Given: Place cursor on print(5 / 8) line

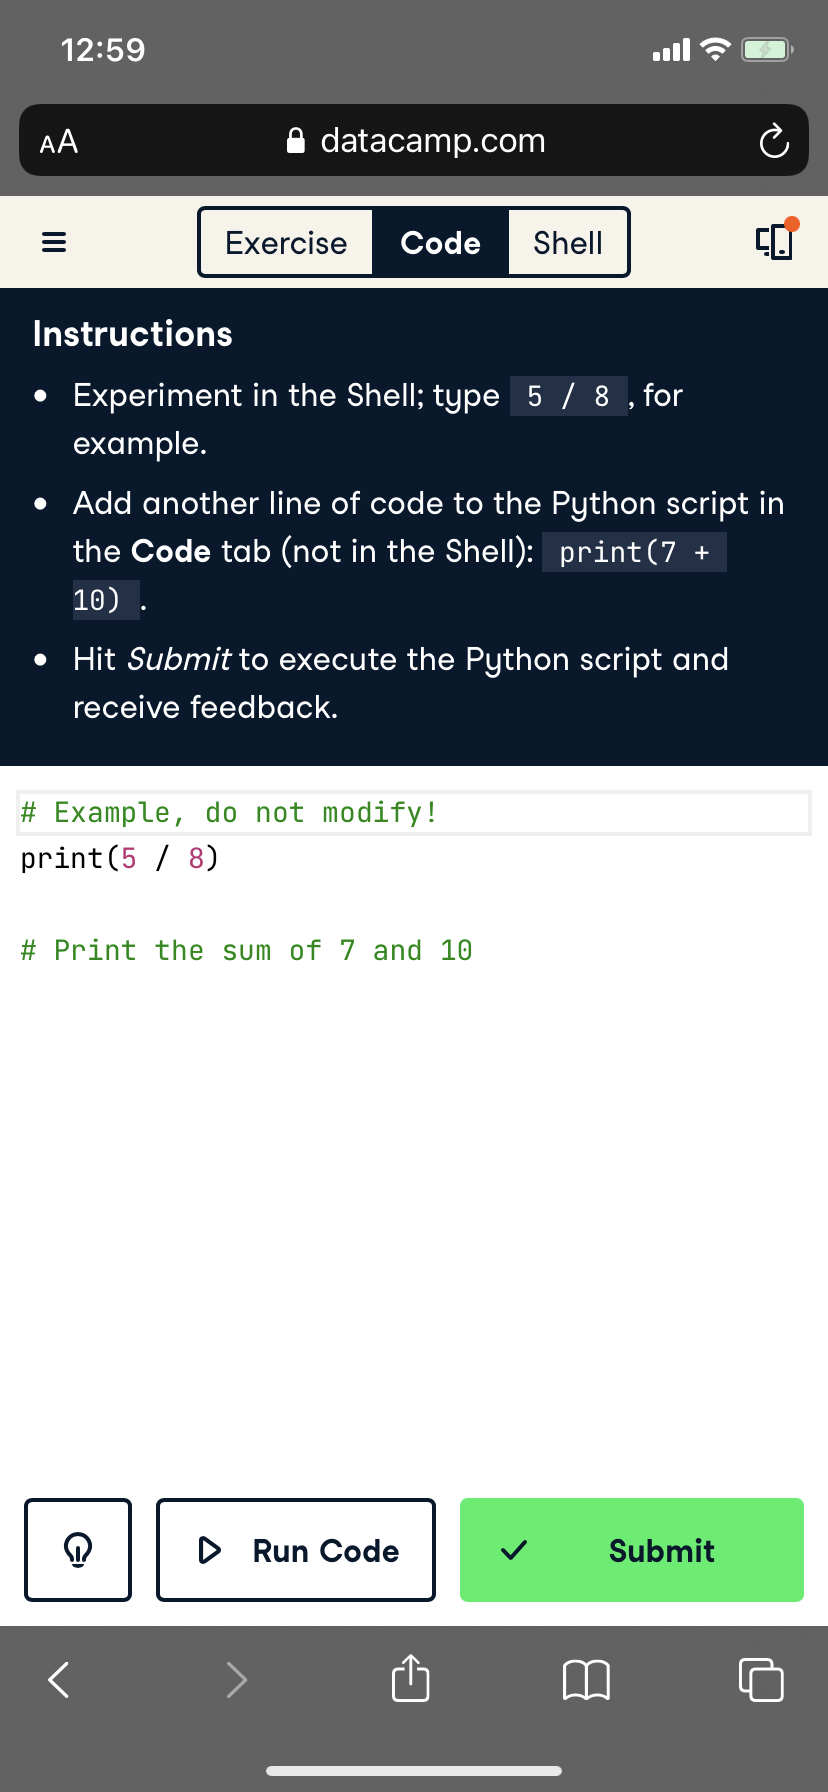Looking at the screenshot, I should [x=120, y=859].
